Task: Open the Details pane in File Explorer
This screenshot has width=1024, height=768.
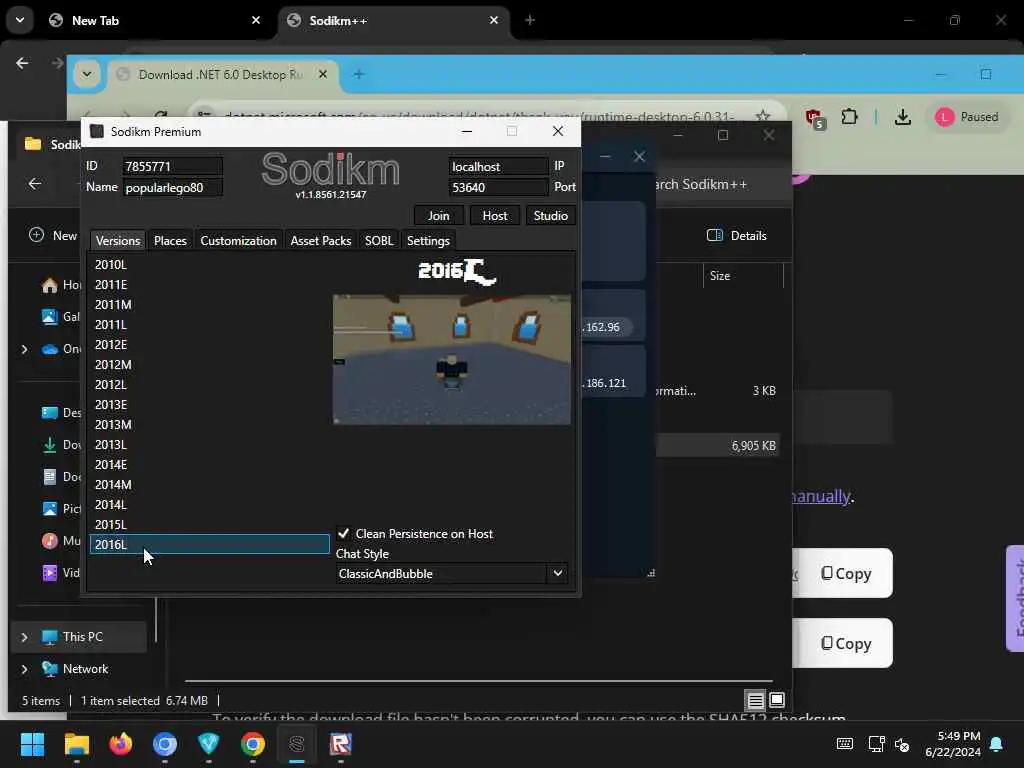Action: click(x=737, y=236)
